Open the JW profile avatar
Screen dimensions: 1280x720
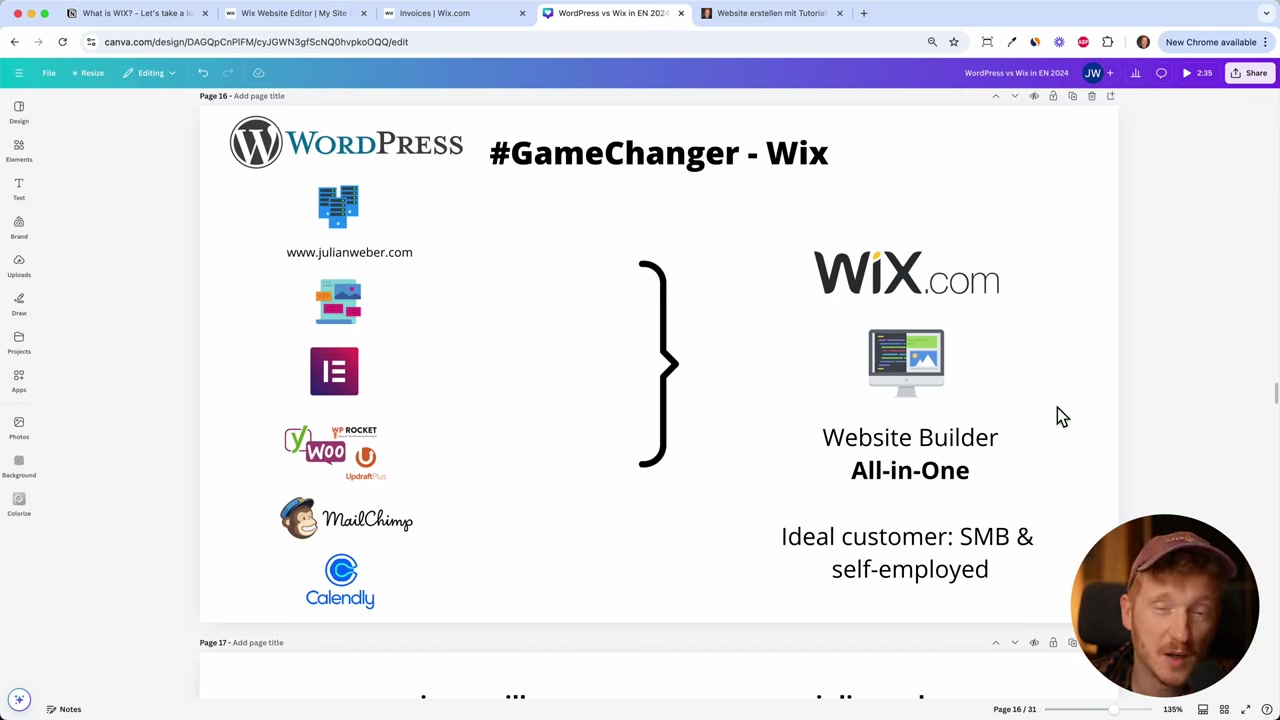tap(1093, 73)
